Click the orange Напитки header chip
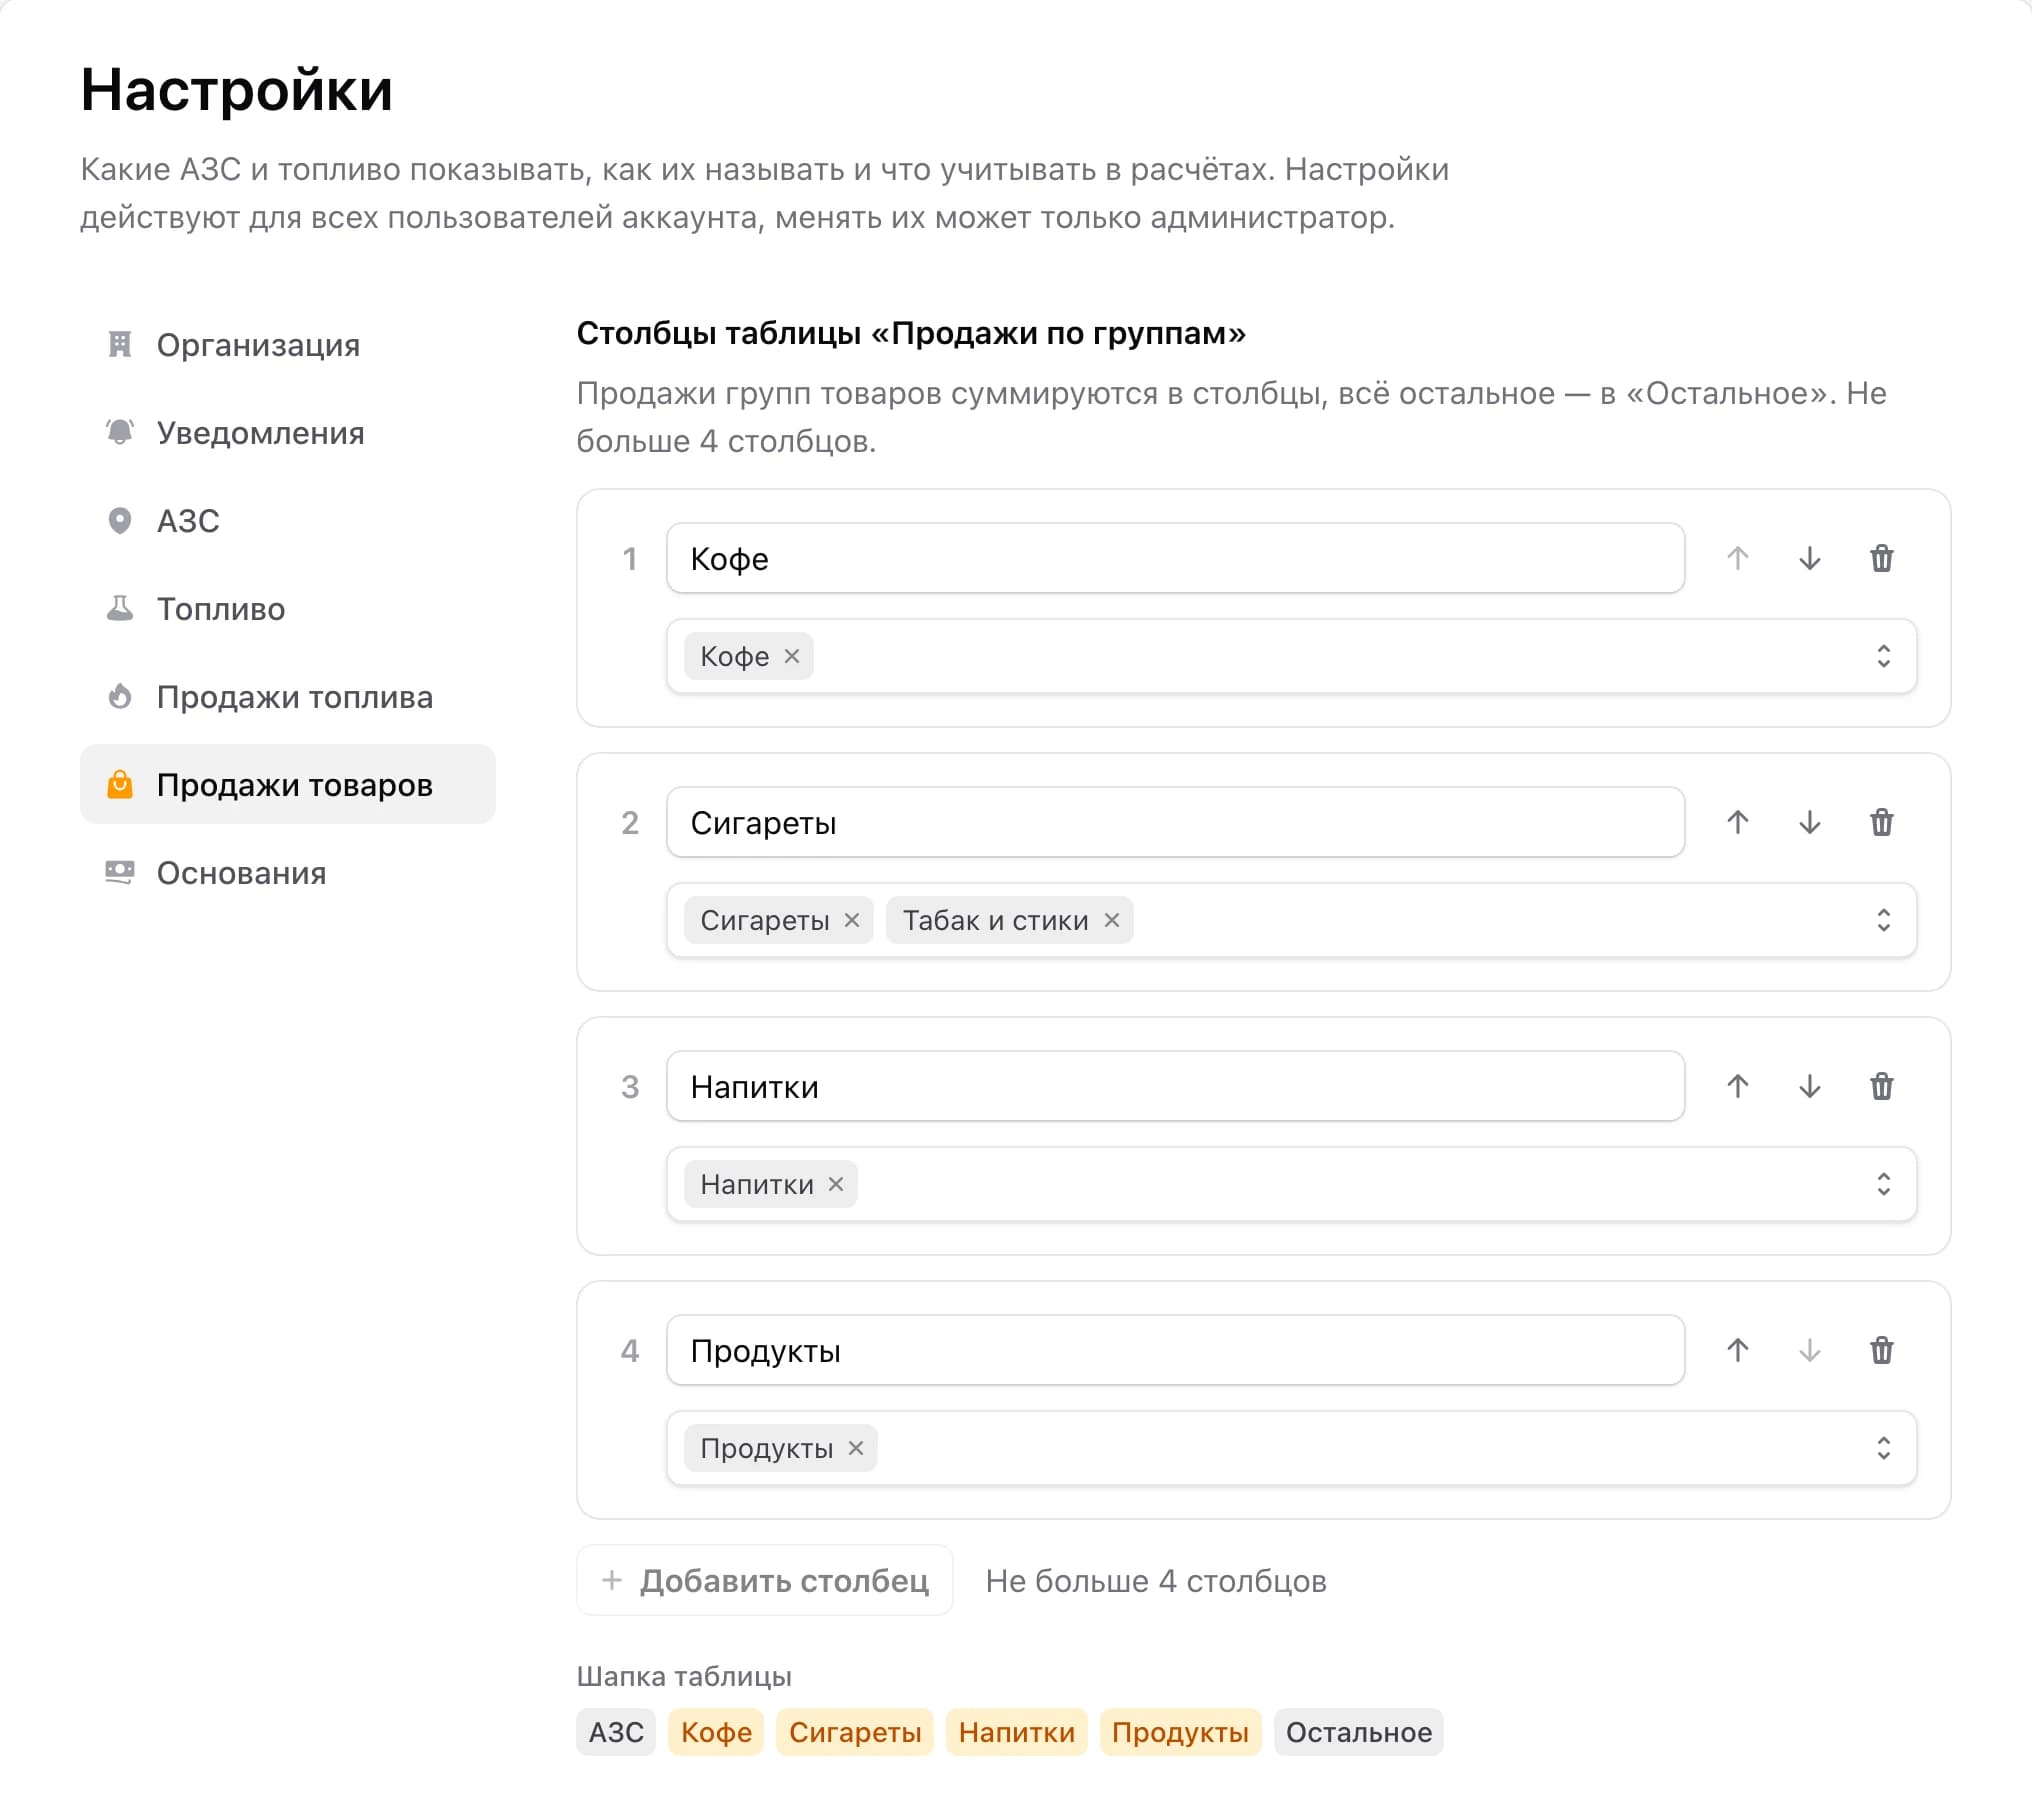The image size is (2032, 1800). [1017, 1732]
